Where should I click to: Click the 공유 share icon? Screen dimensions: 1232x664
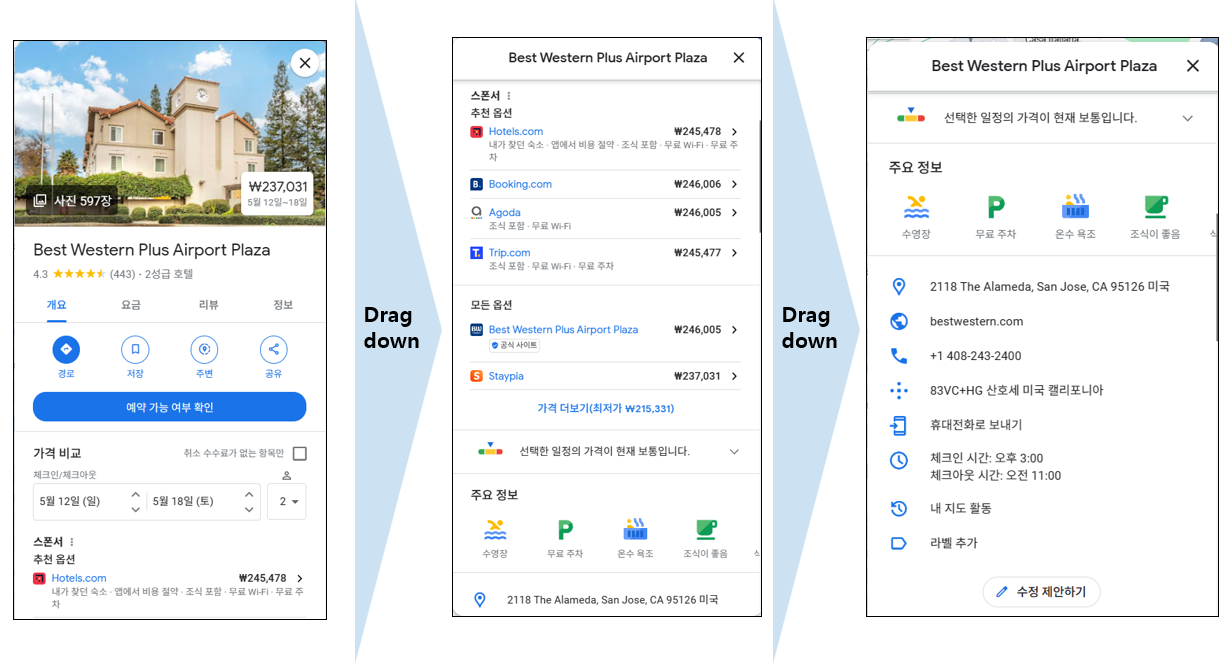(273, 349)
